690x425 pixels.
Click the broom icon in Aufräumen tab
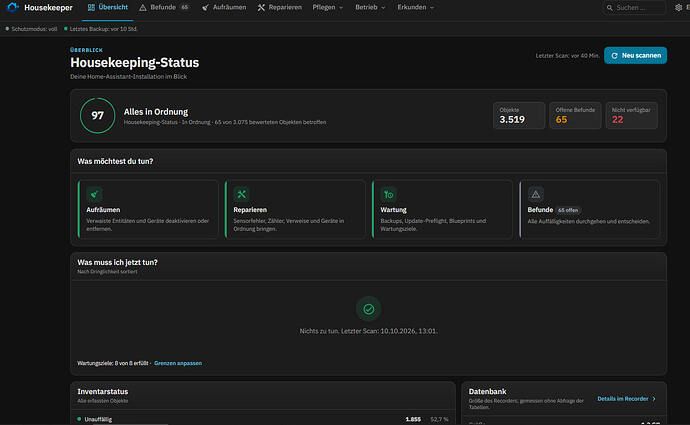(205, 7)
